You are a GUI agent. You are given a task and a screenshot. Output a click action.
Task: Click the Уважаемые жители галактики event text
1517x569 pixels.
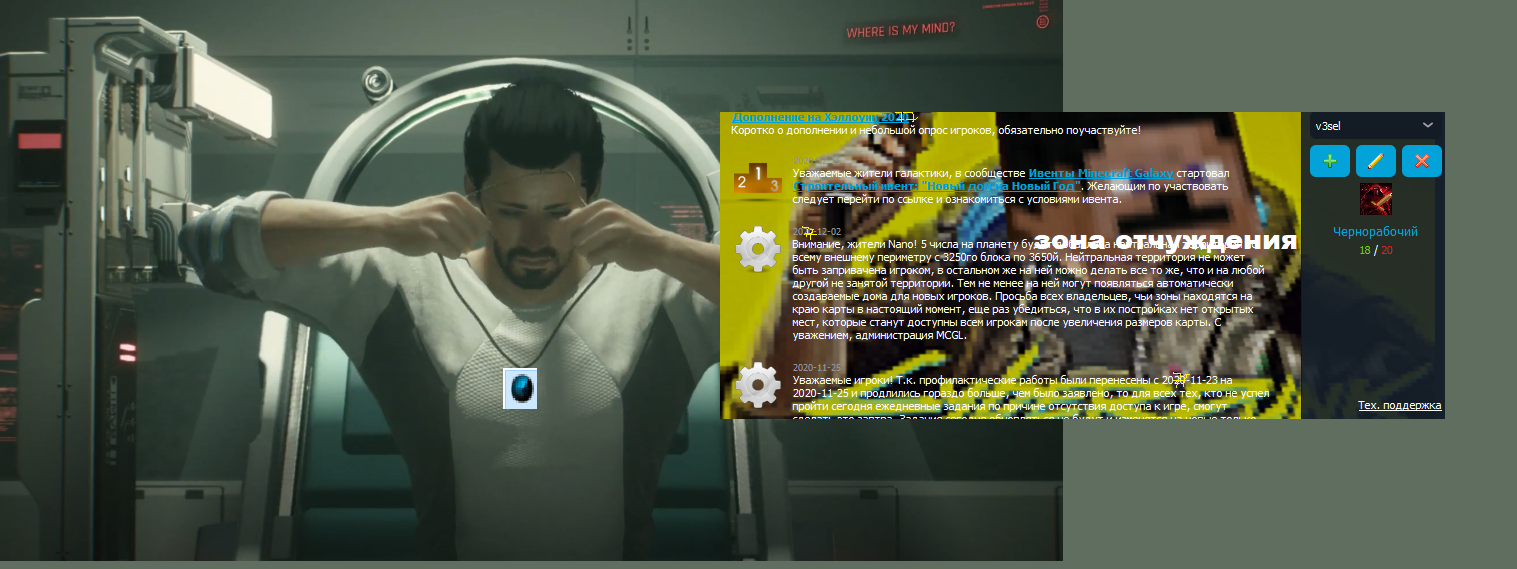pyautogui.click(x=1010, y=186)
